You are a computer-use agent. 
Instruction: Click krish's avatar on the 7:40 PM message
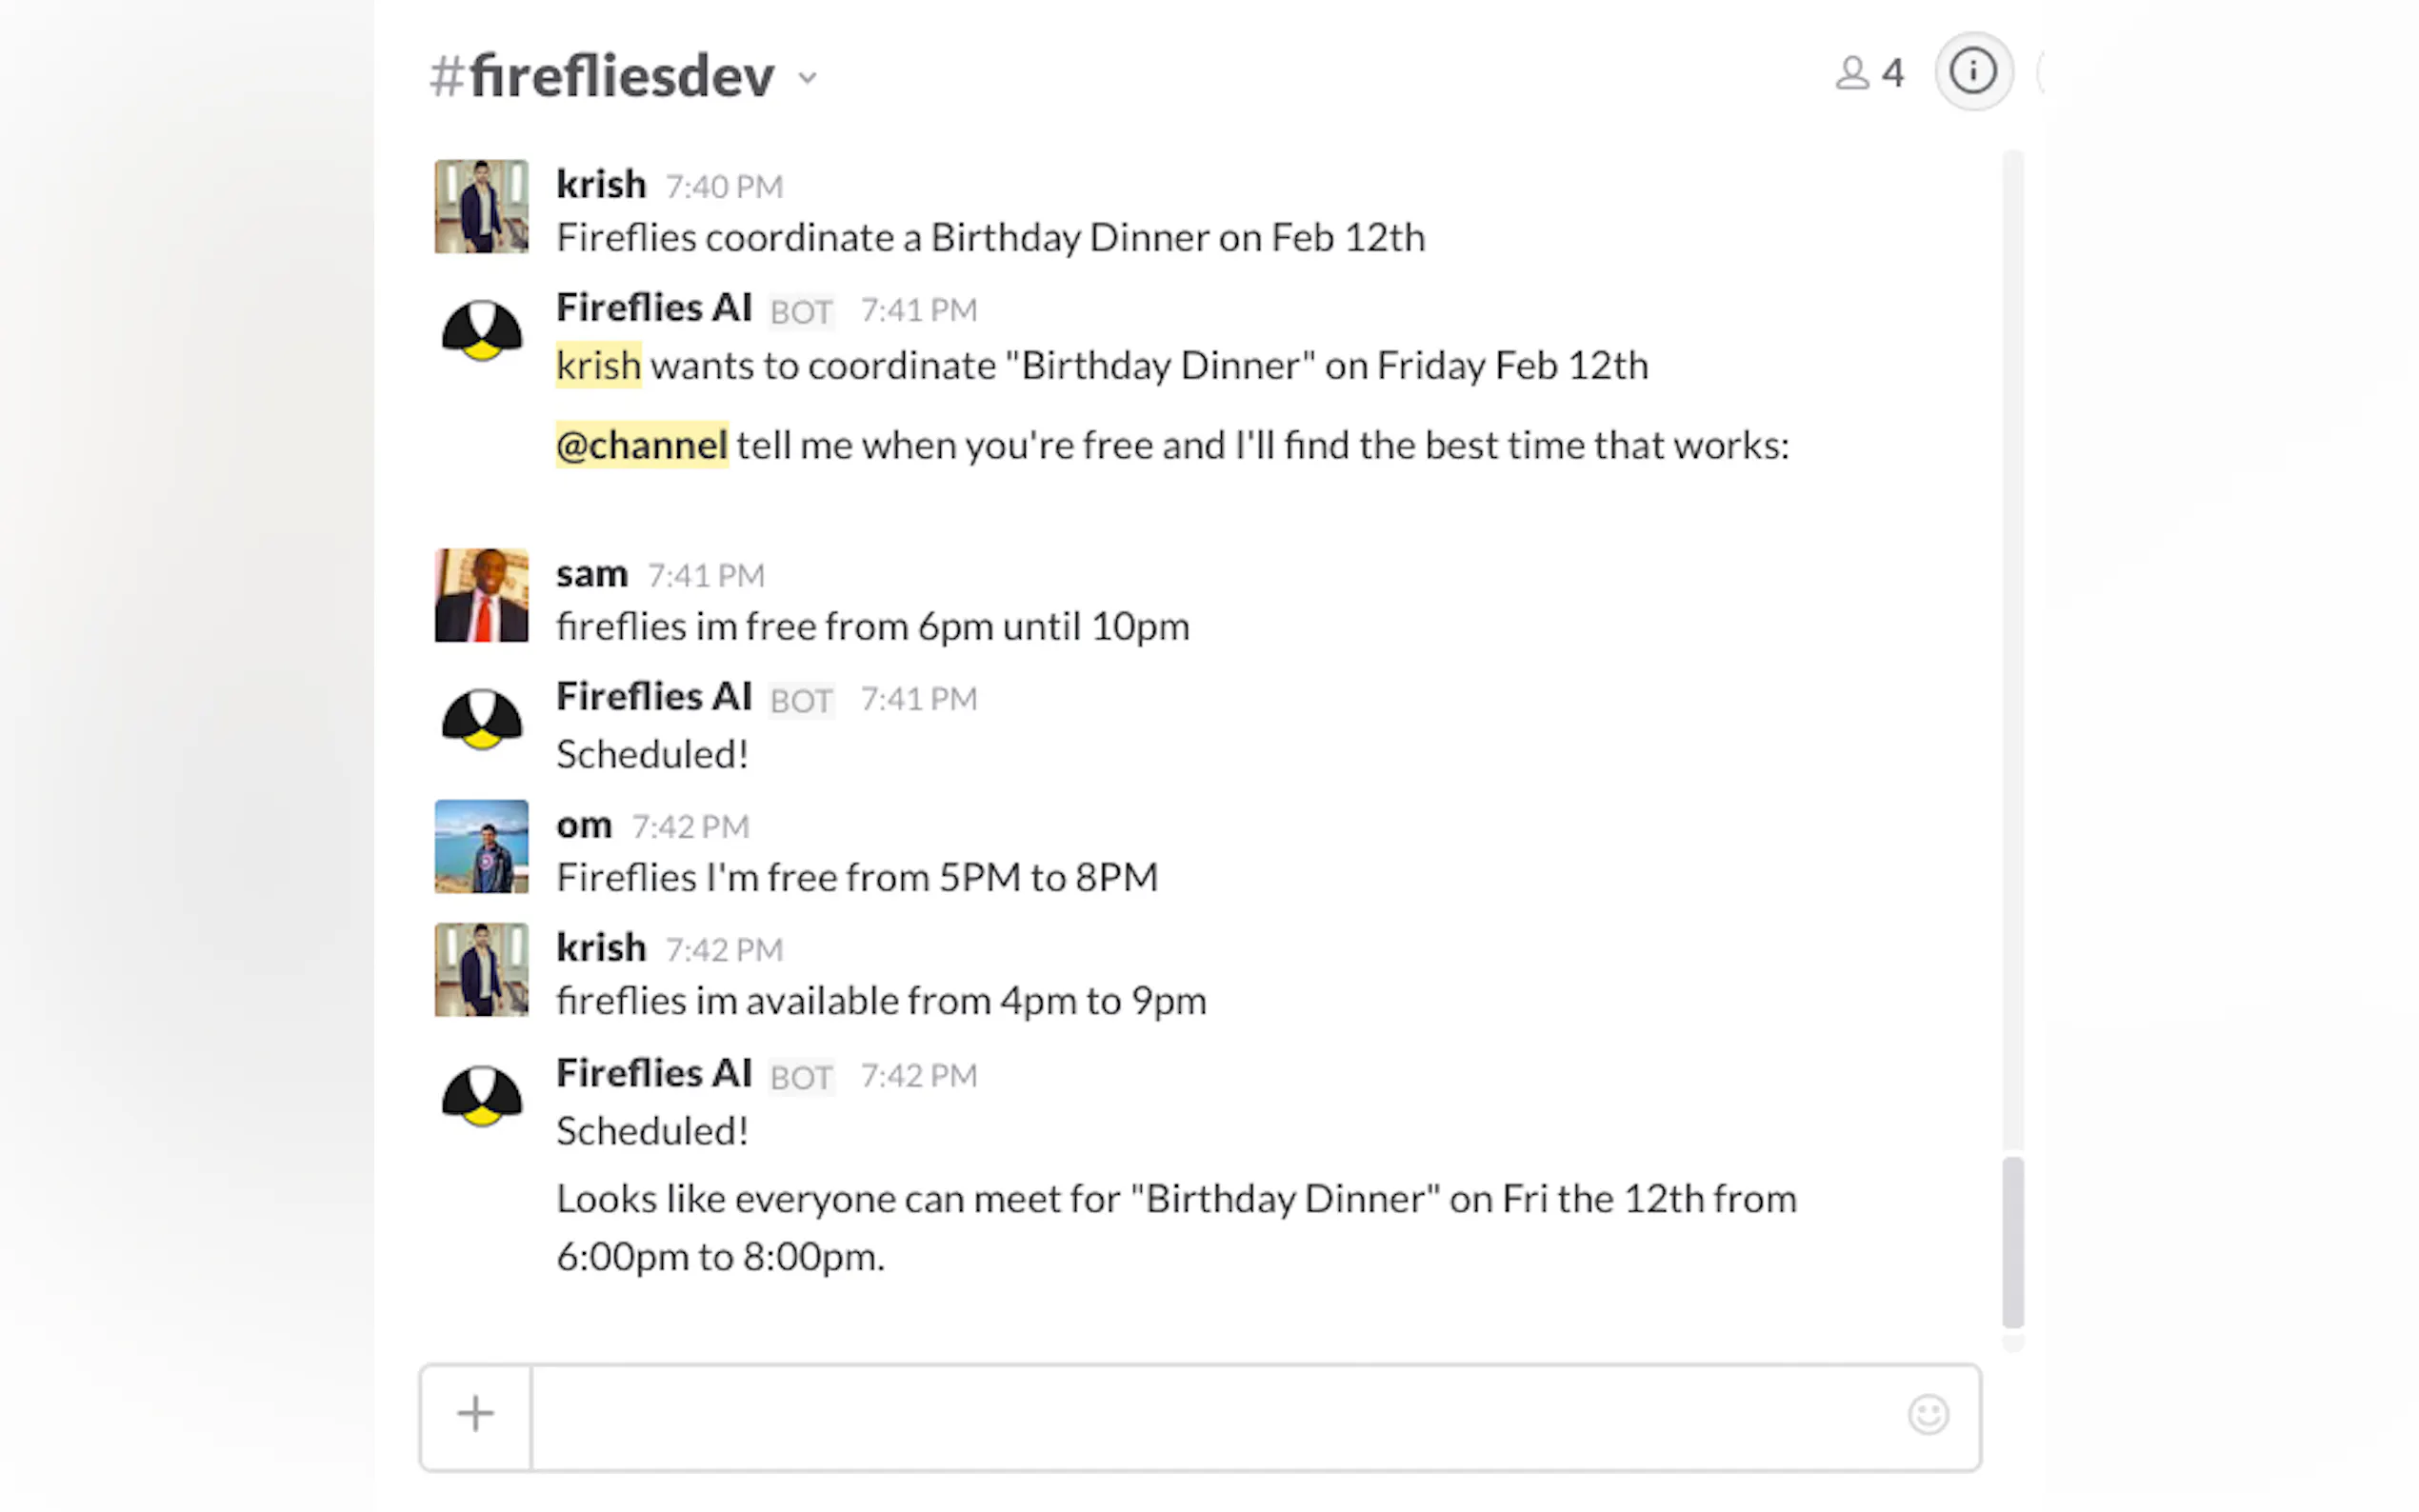click(482, 206)
